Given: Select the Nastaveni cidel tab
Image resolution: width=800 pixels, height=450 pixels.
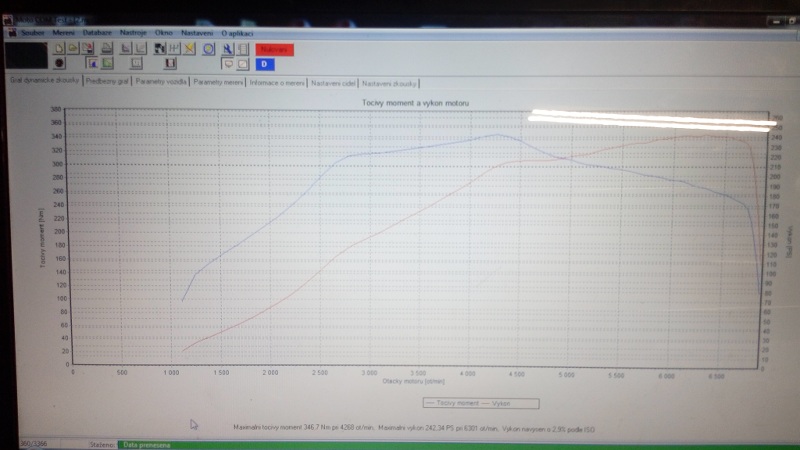Looking at the screenshot, I should [333, 82].
